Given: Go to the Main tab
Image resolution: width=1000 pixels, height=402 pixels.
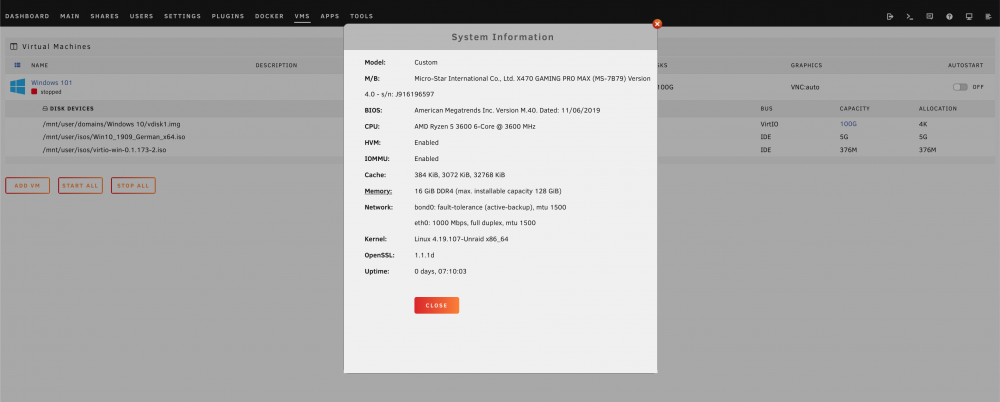Looking at the screenshot, I should click(70, 17).
